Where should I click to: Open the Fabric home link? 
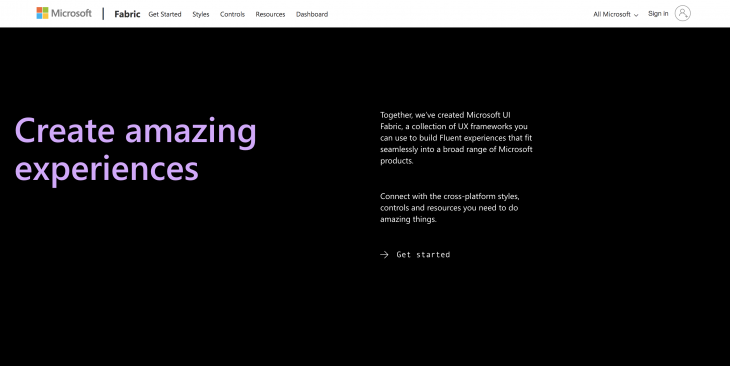tap(127, 14)
